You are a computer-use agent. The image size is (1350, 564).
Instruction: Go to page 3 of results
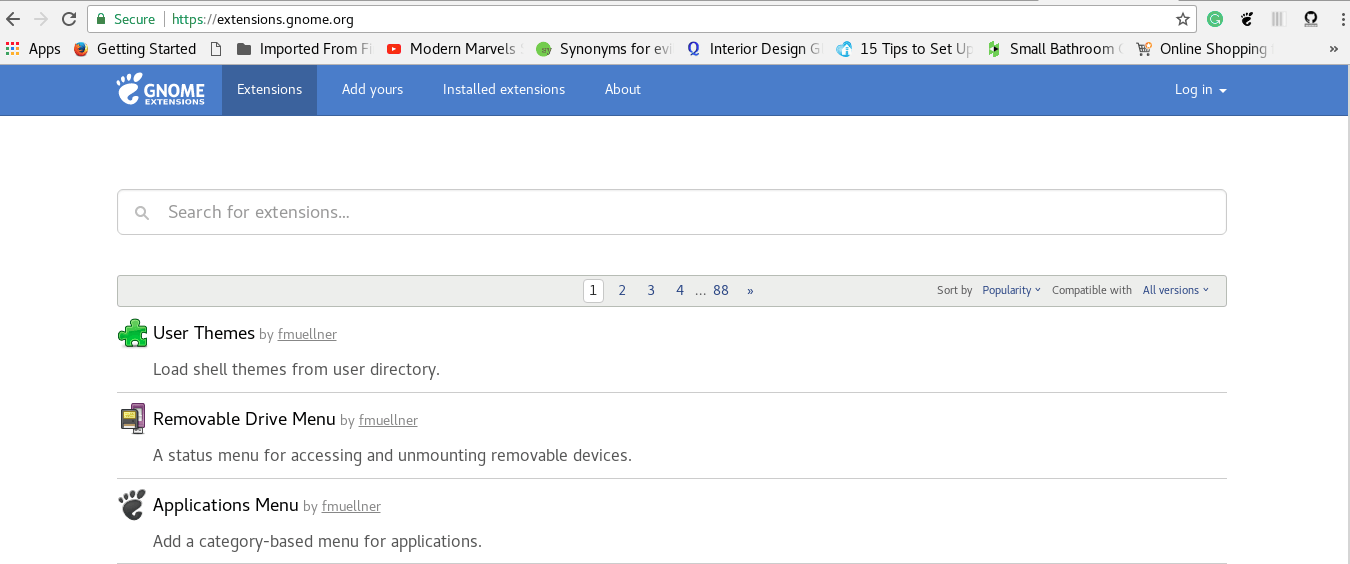pyautogui.click(x=651, y=290)
